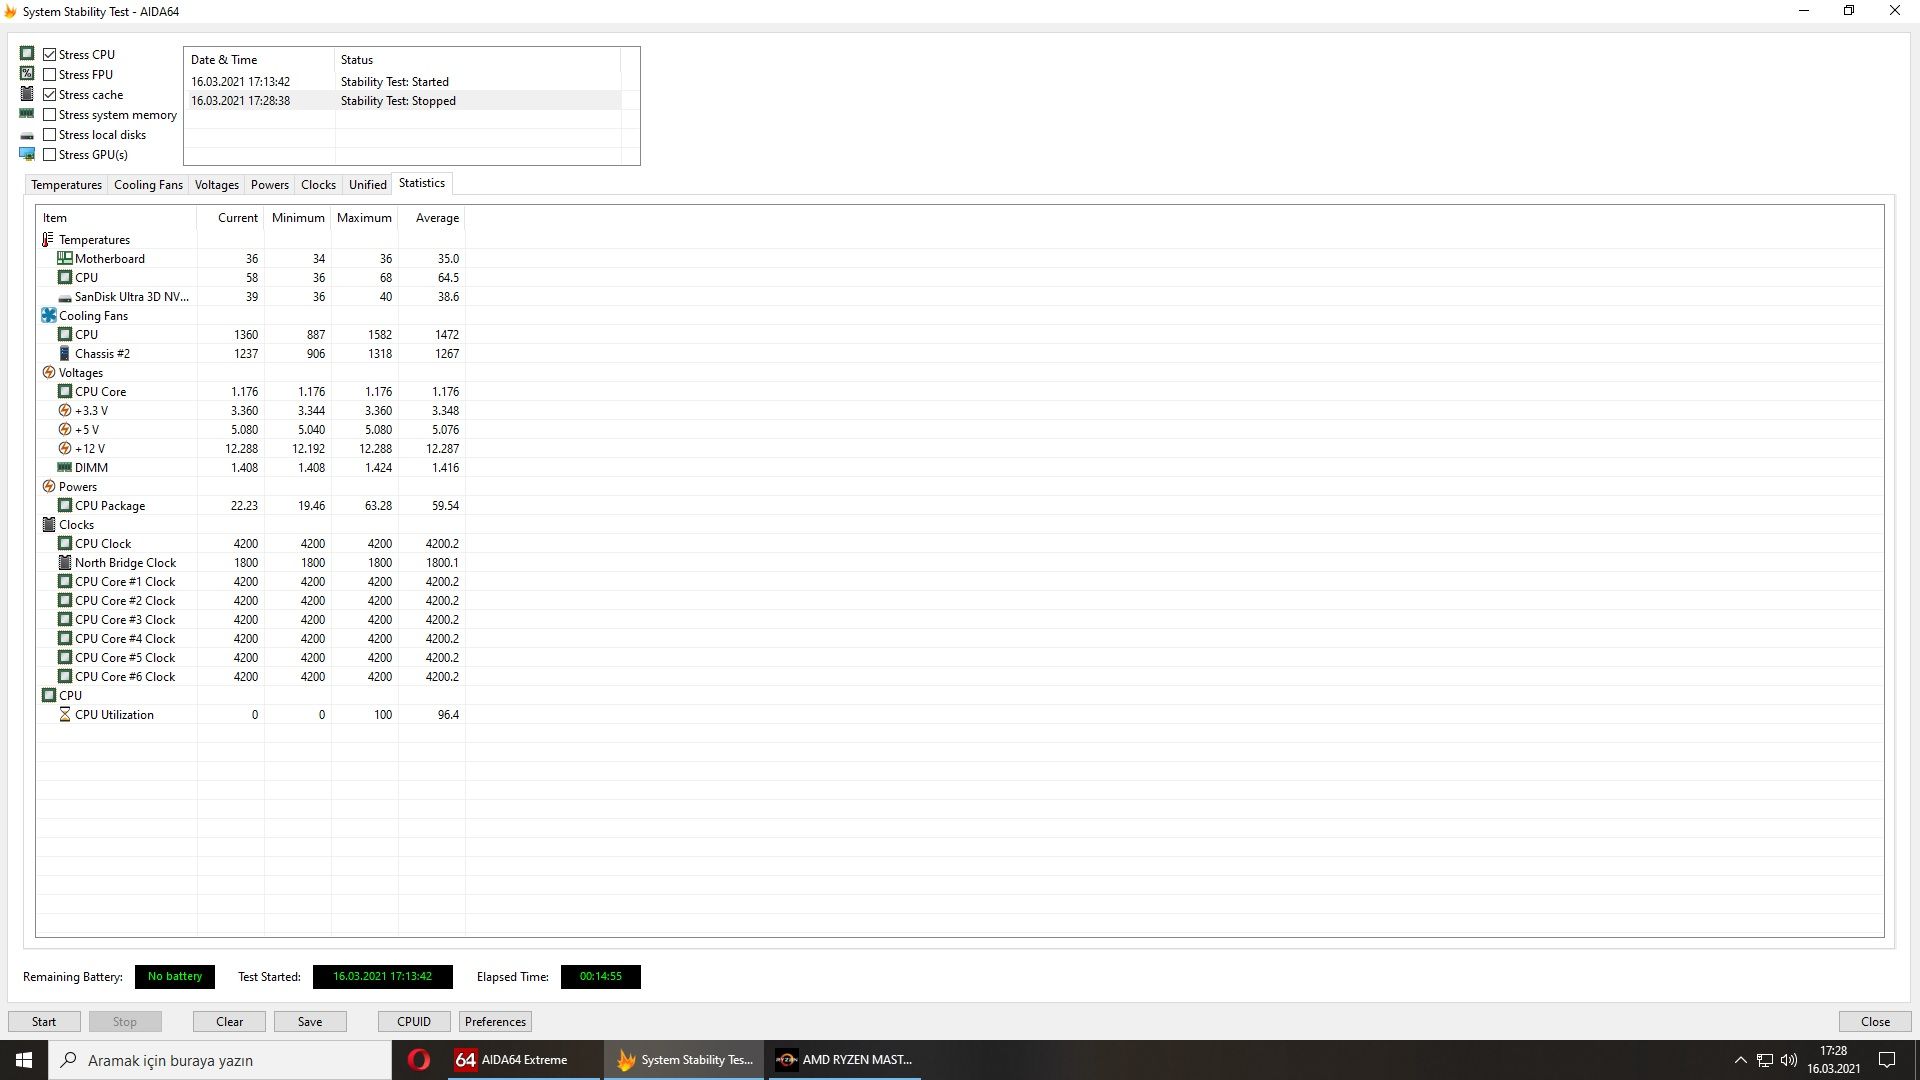Click the Preferences button

(x=495, y=1022)
